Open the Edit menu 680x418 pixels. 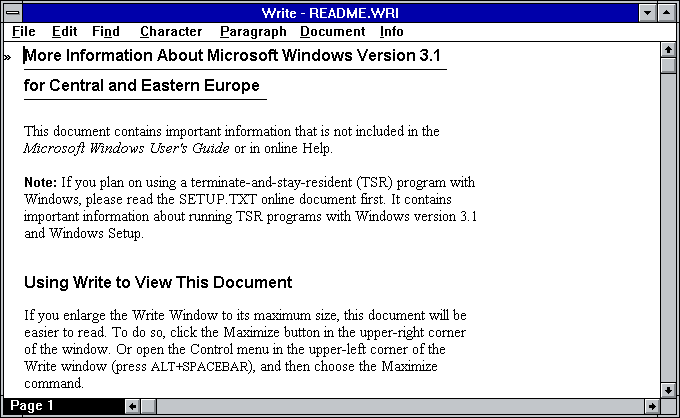point(64,32)
